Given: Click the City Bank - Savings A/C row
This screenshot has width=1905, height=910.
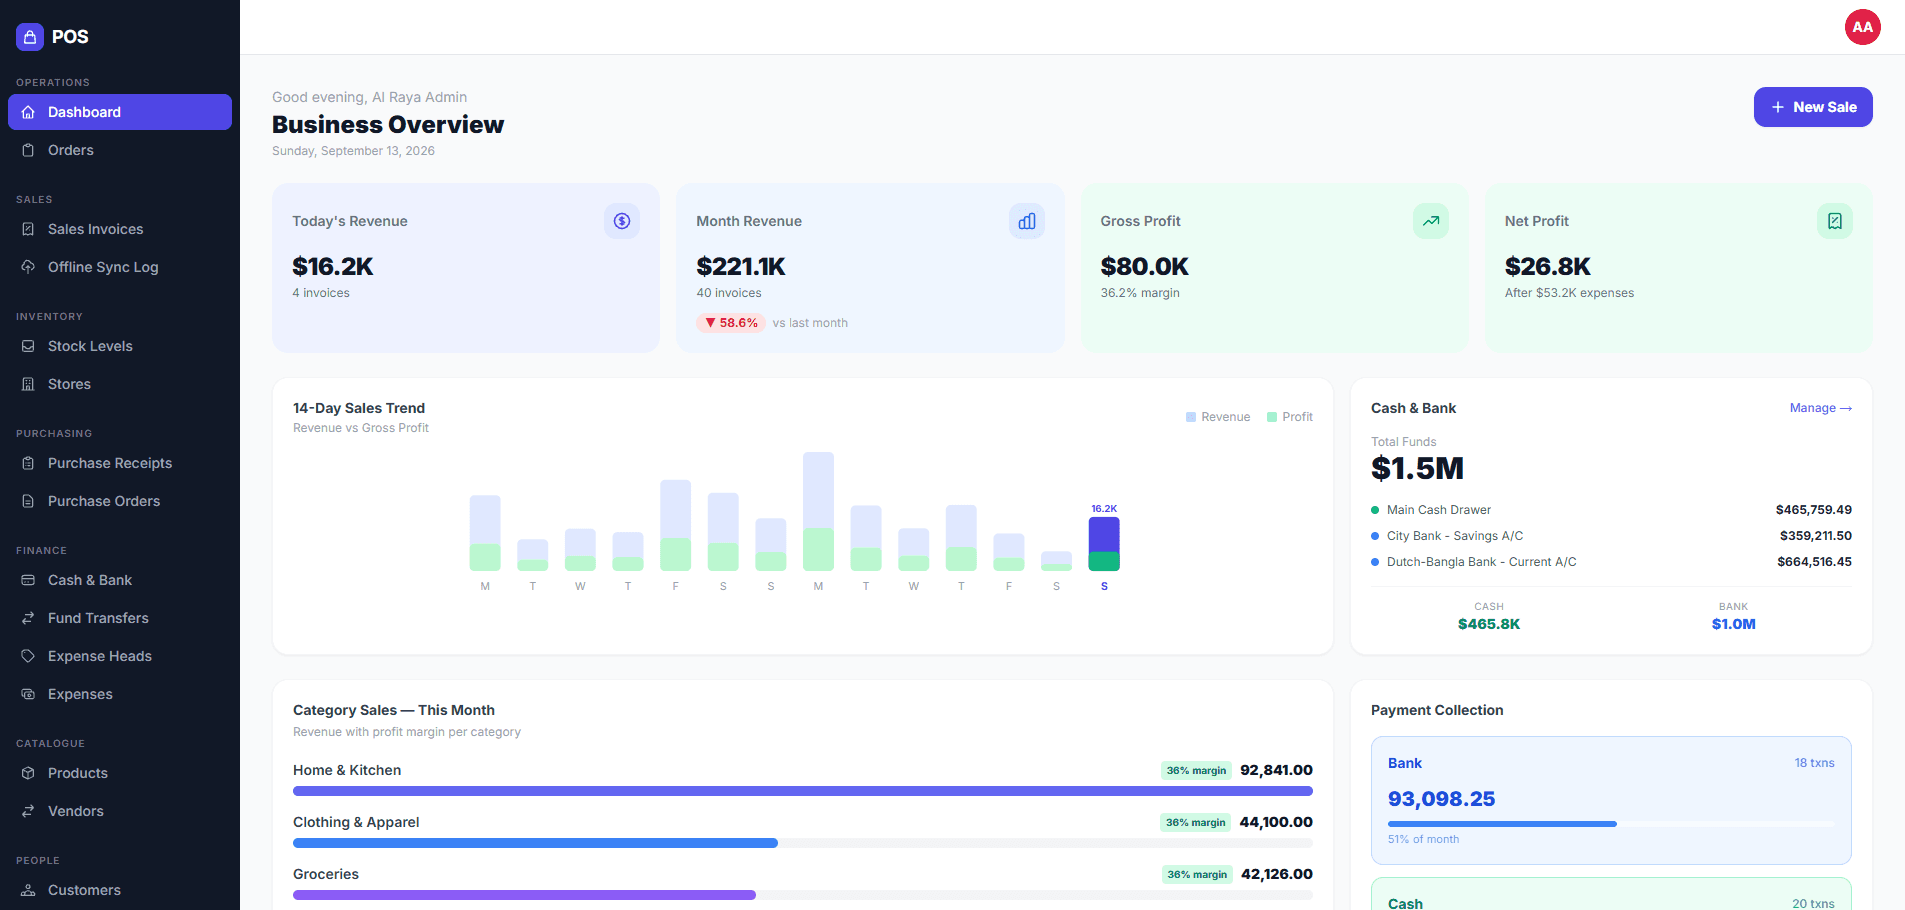Looking at the screenshot, I should 1611,536.
